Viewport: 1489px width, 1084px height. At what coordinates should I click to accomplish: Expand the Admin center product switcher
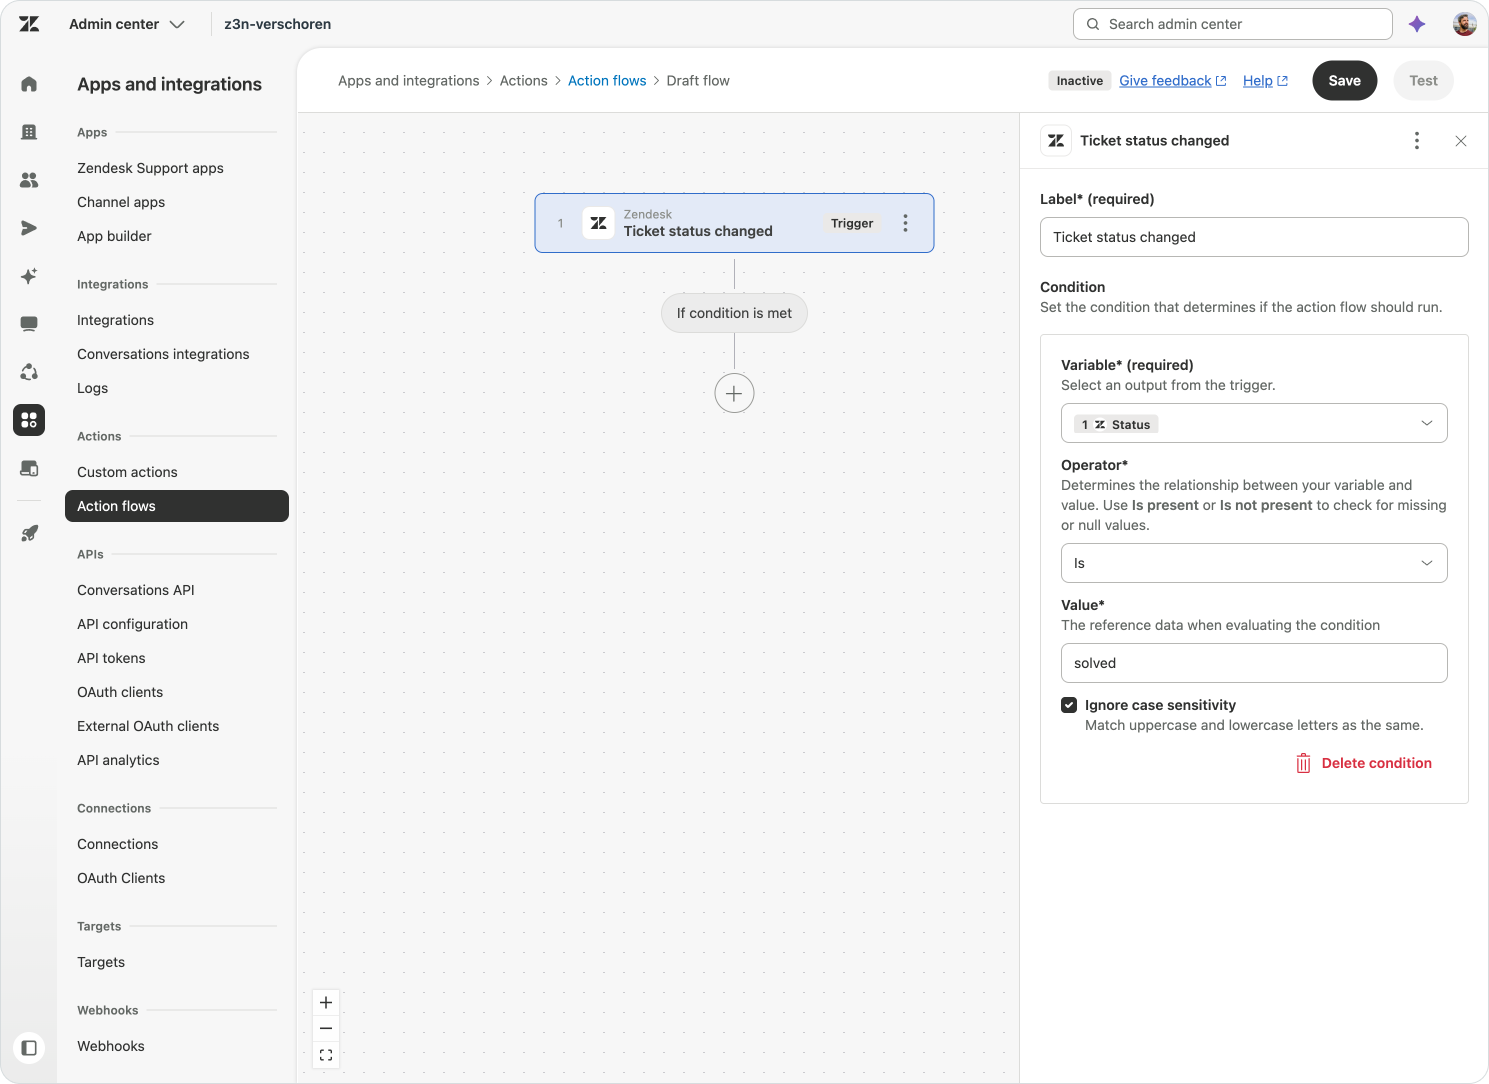click(x=126, y=24)
